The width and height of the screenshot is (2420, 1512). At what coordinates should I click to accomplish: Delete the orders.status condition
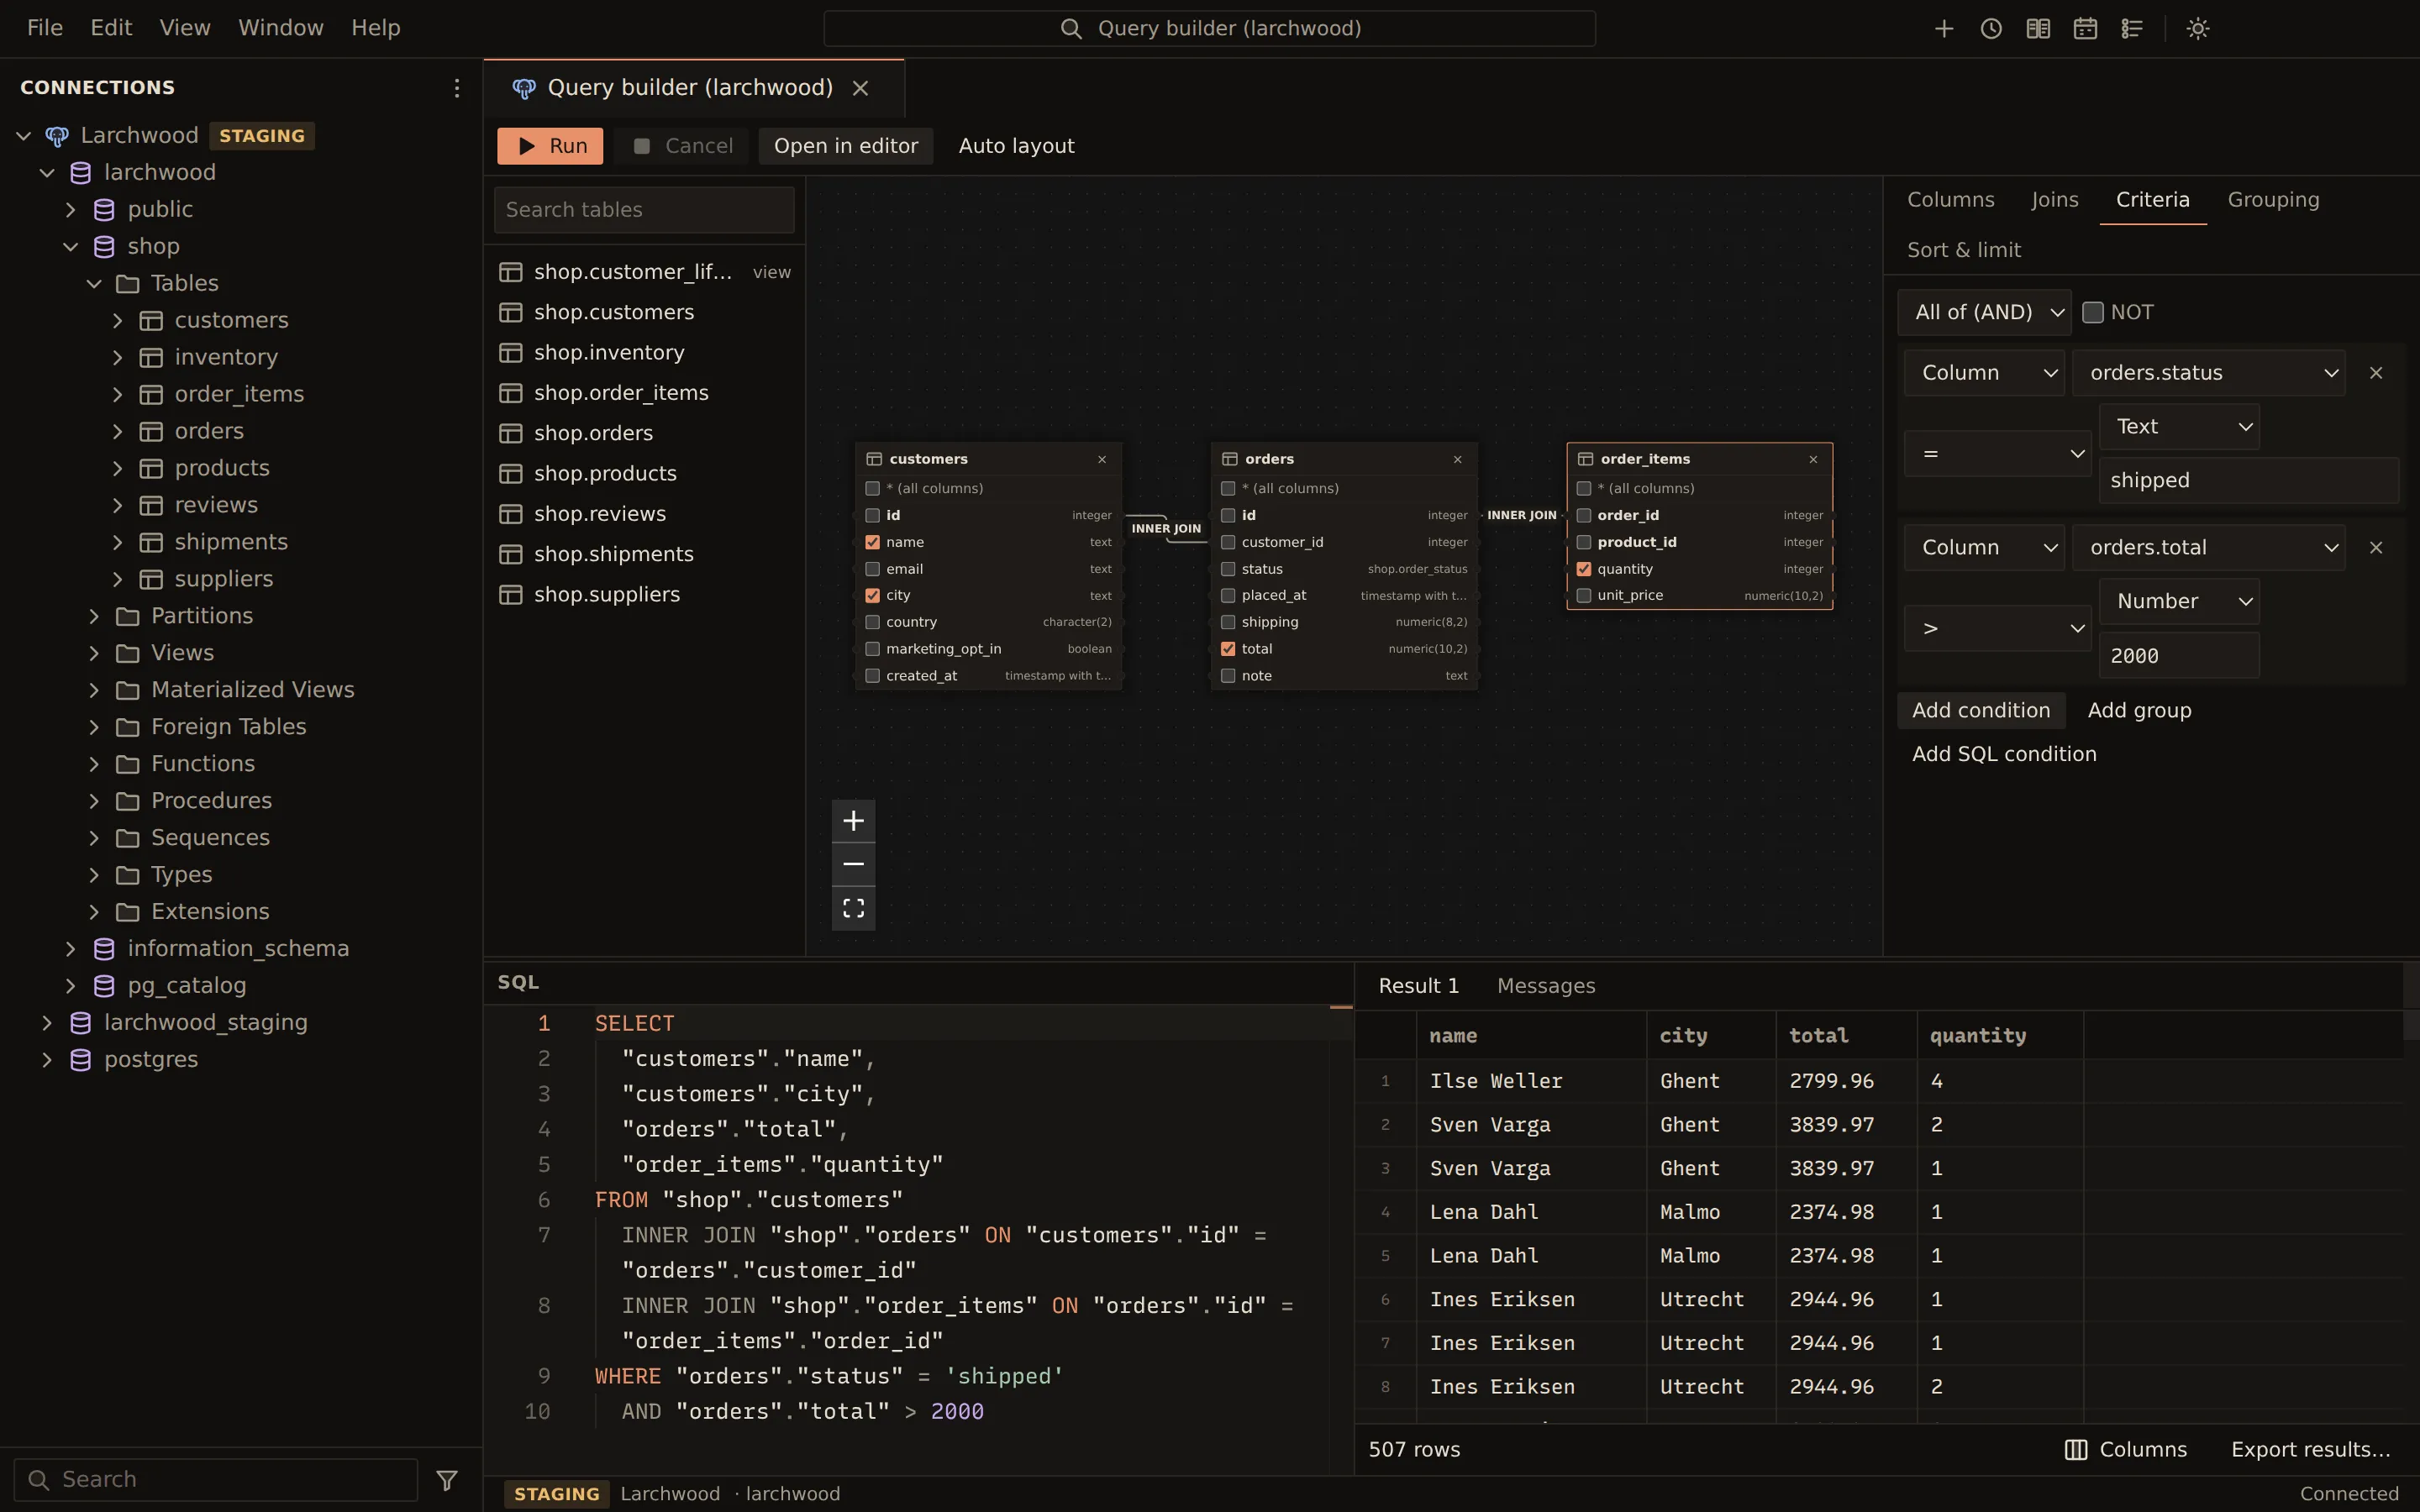(2376, 373)
